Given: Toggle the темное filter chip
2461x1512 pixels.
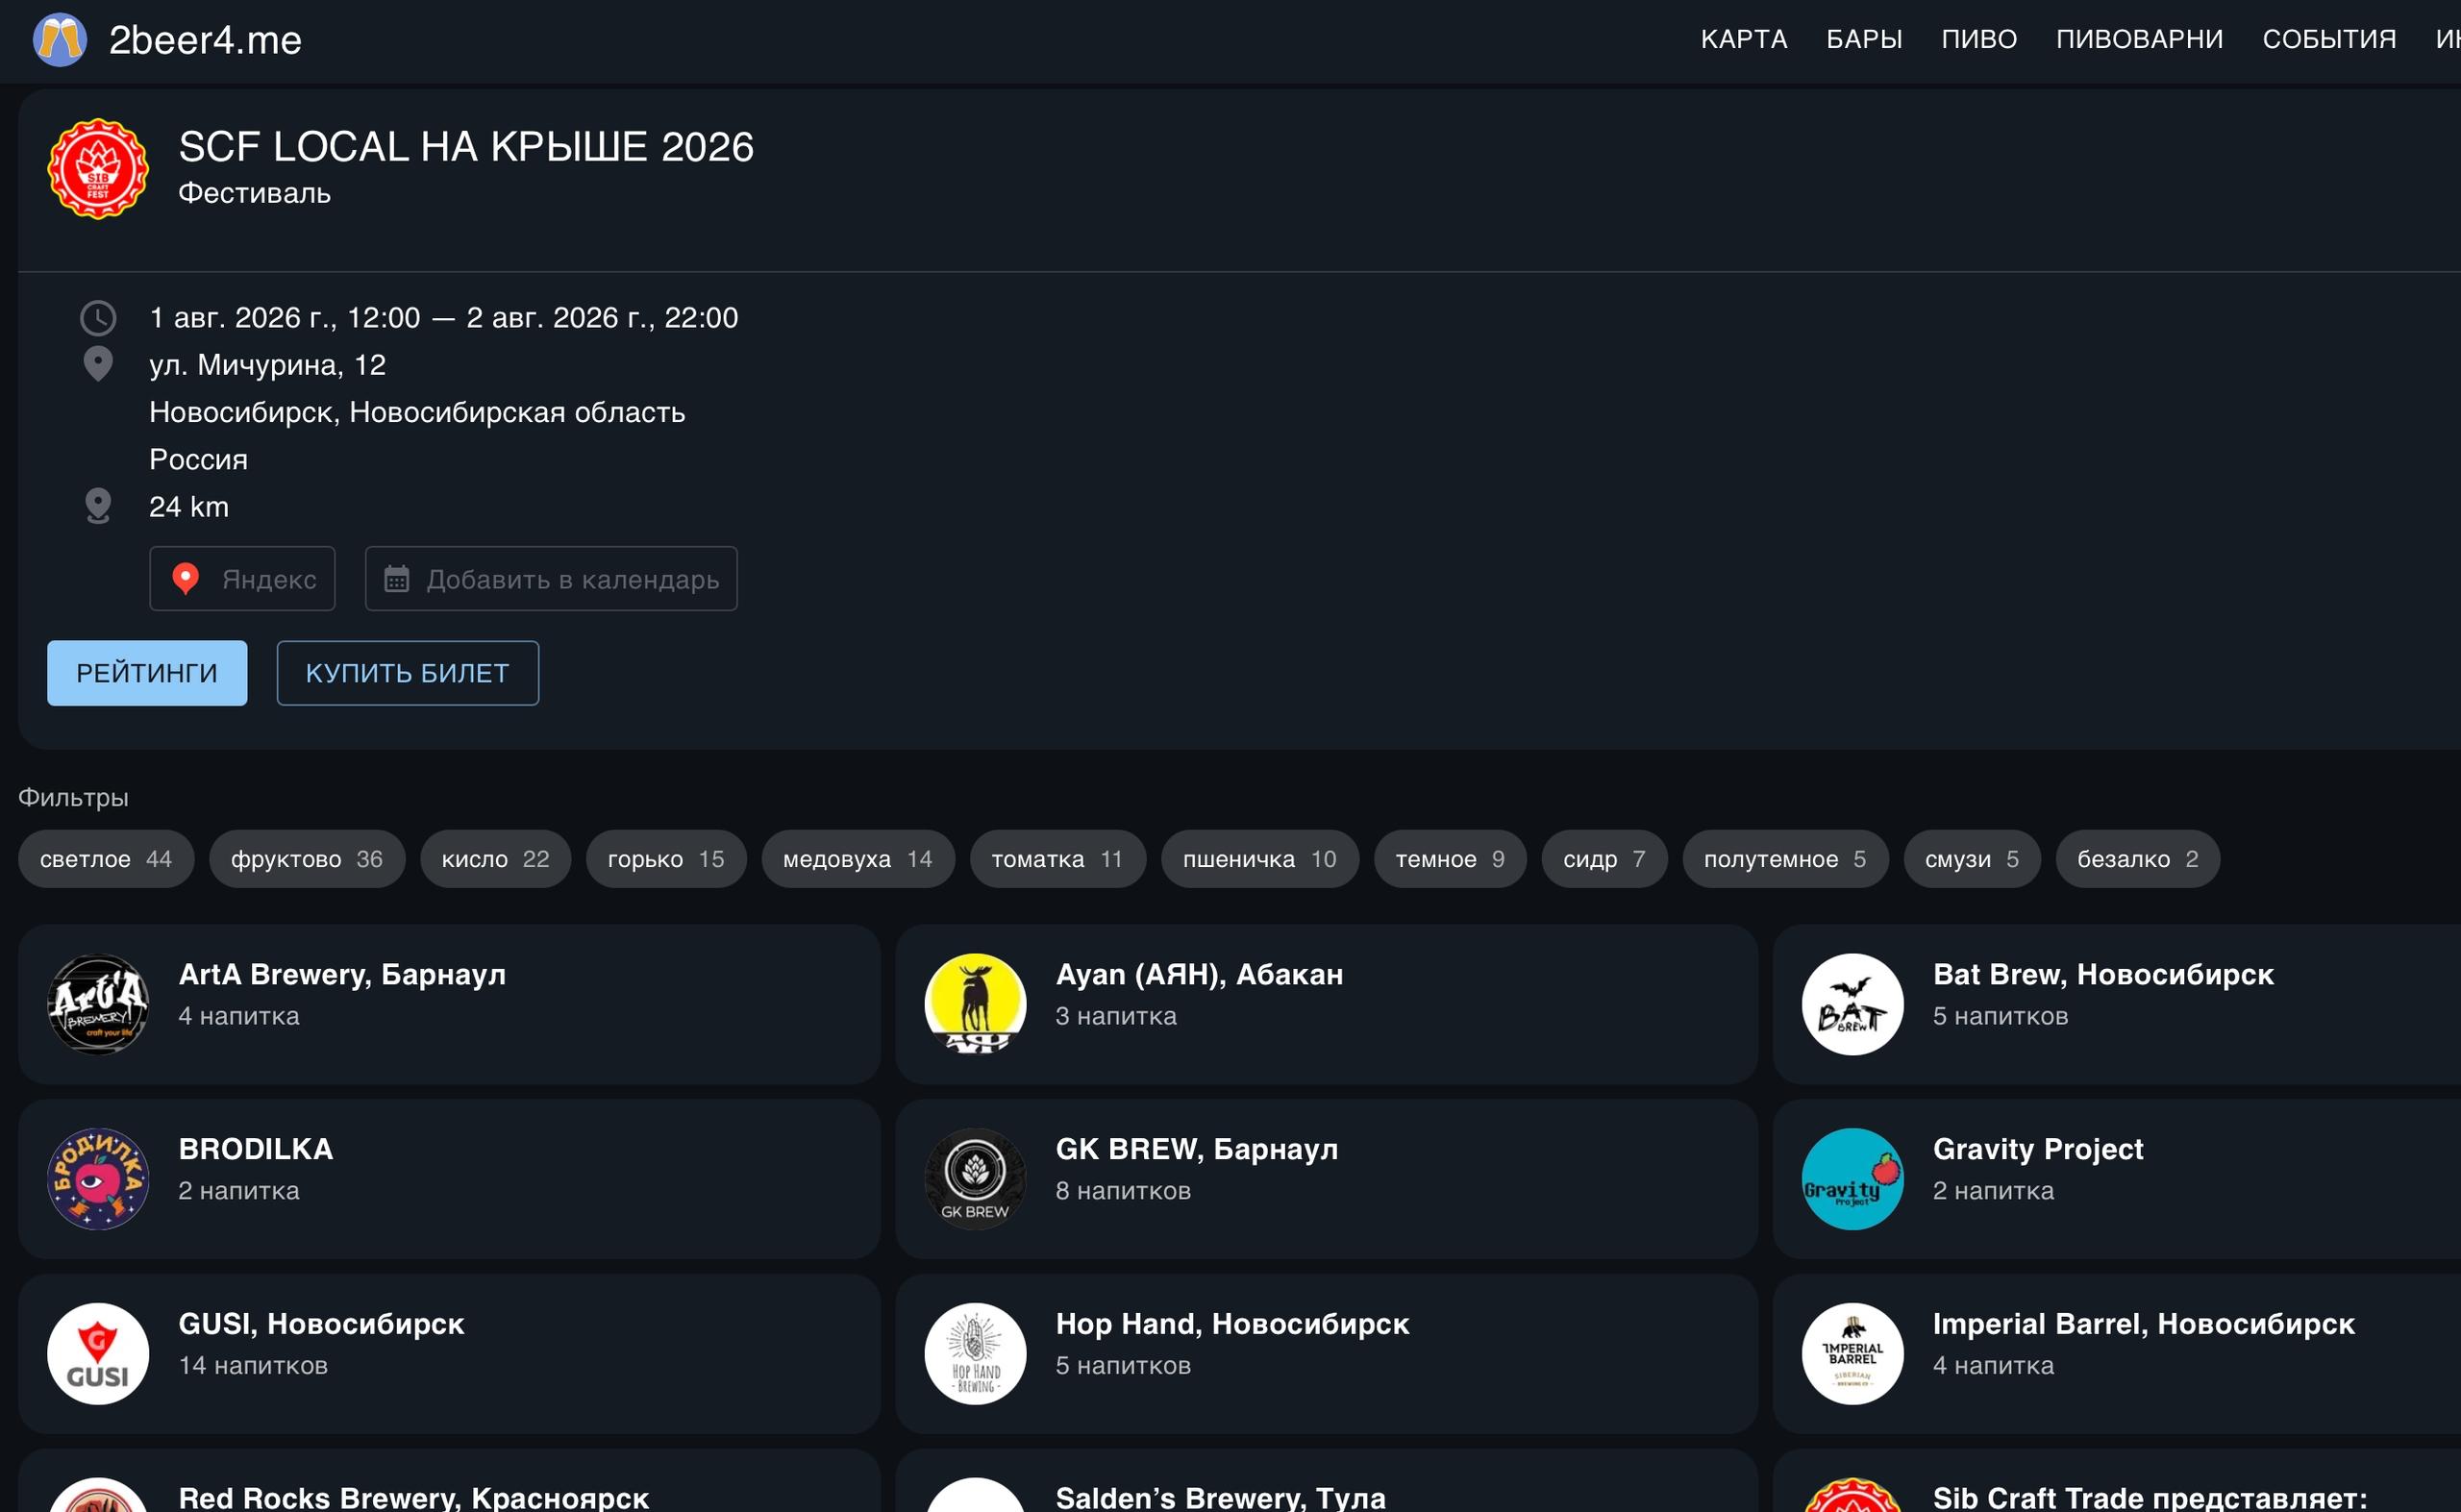Looking at the screenshot, I should (1450, 859).
